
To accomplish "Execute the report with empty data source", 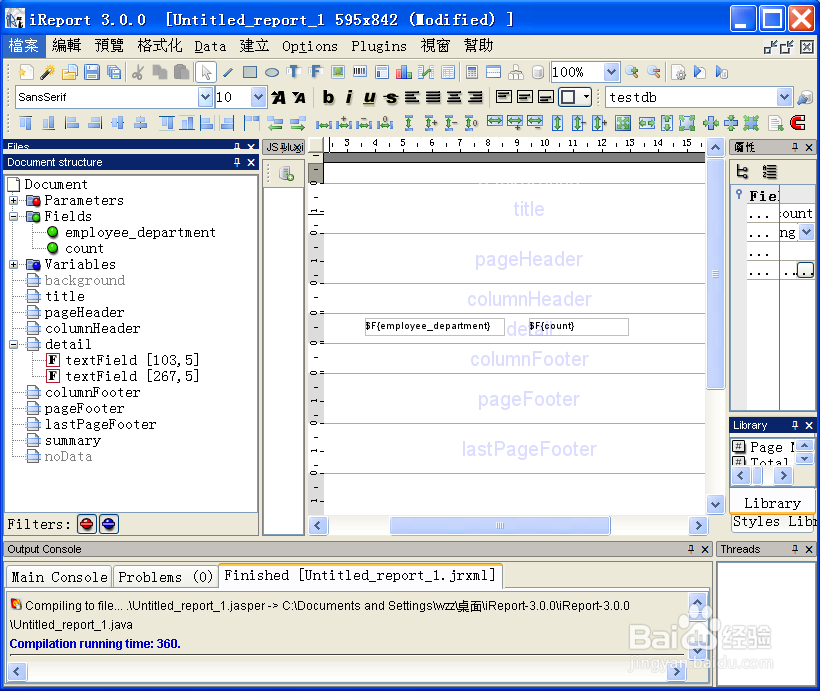I will tap(700, 72).
